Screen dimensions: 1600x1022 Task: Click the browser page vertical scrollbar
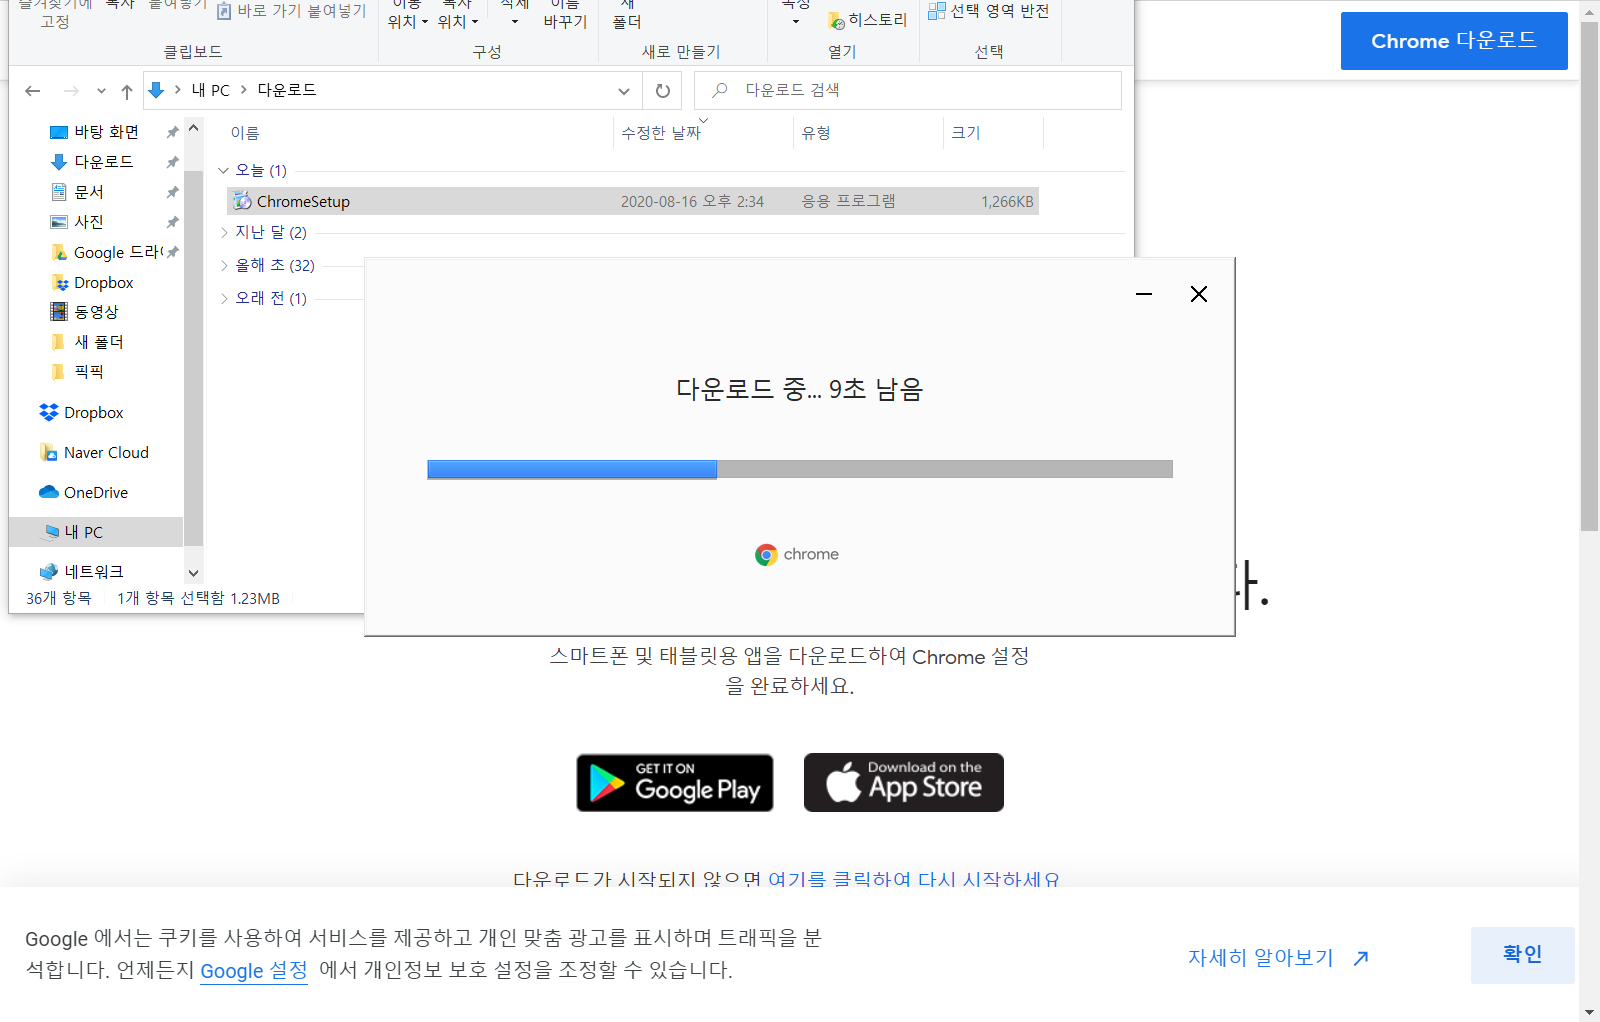1589,276
